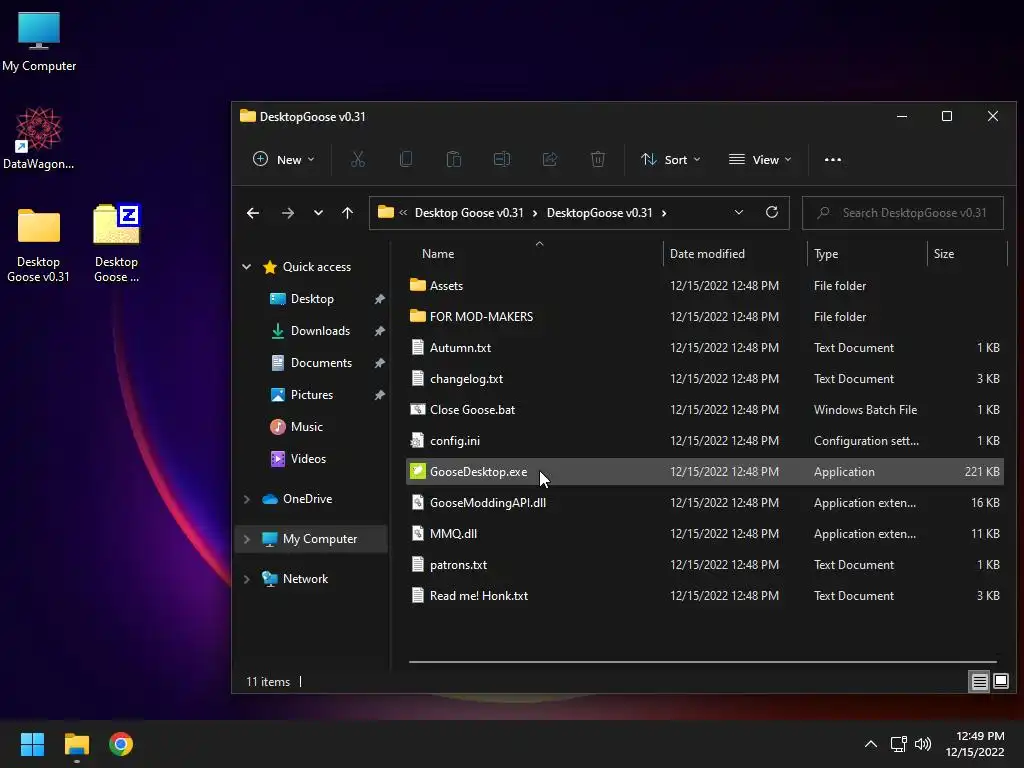
Task: Open the View layout dropdown
Action: [760, 159]
